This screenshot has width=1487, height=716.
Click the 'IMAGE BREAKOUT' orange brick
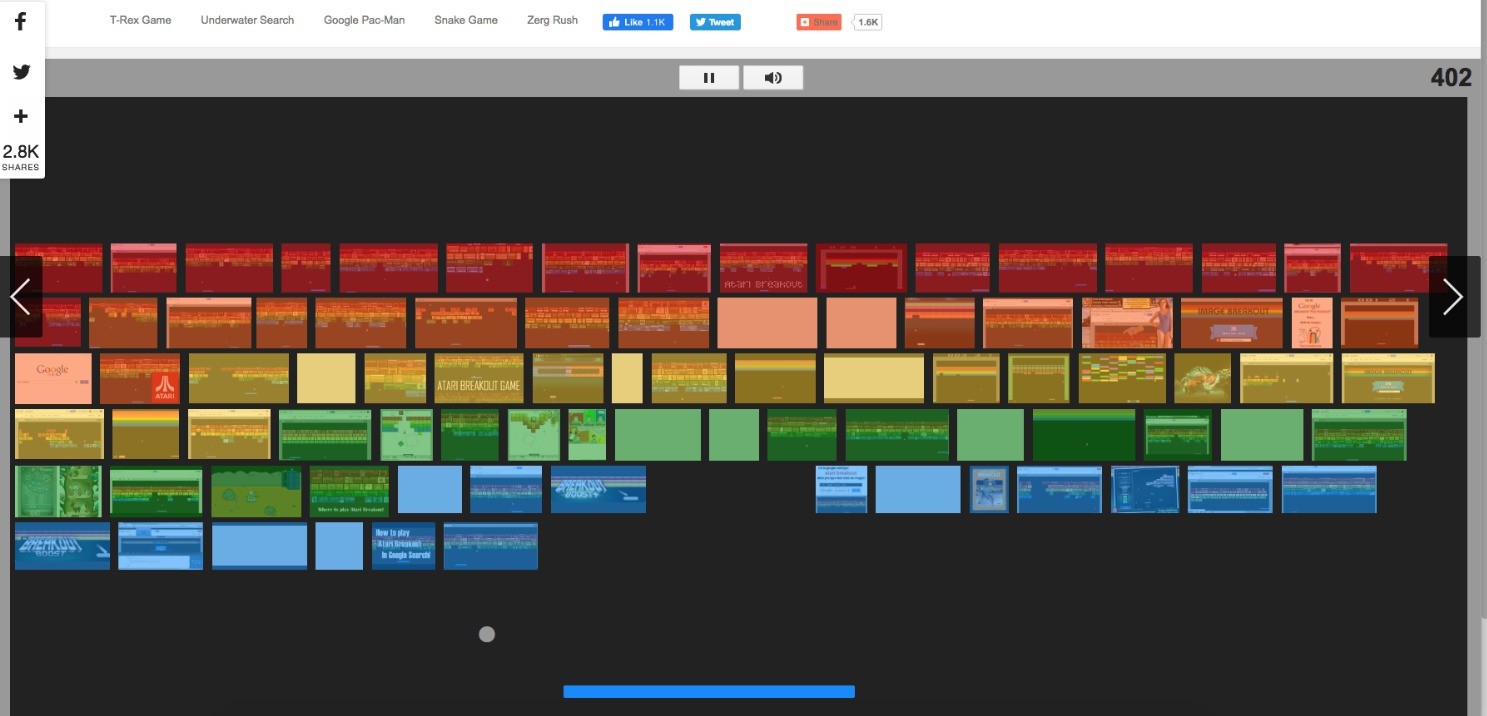pos(1232,322)
